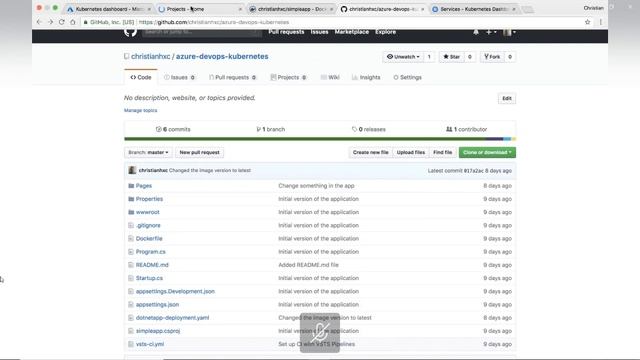Click the Startup.cs file icon
The height and width of the screenshot is (360, 640).
(x=131, y=278)
